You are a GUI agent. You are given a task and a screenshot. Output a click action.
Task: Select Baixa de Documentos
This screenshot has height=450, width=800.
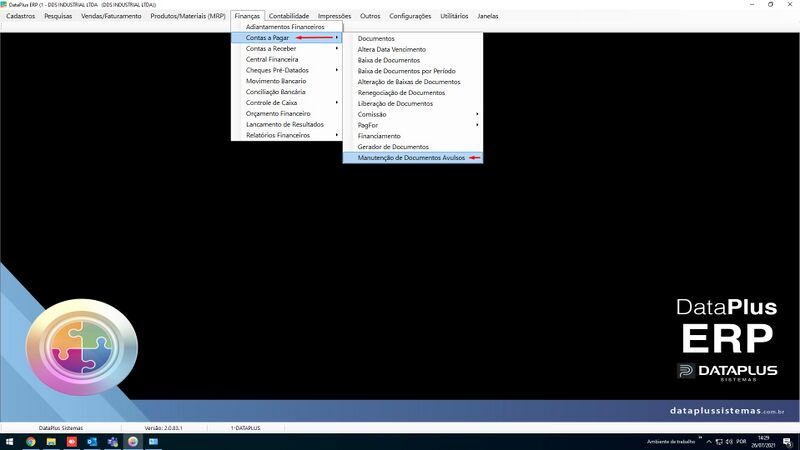[413, 60]
